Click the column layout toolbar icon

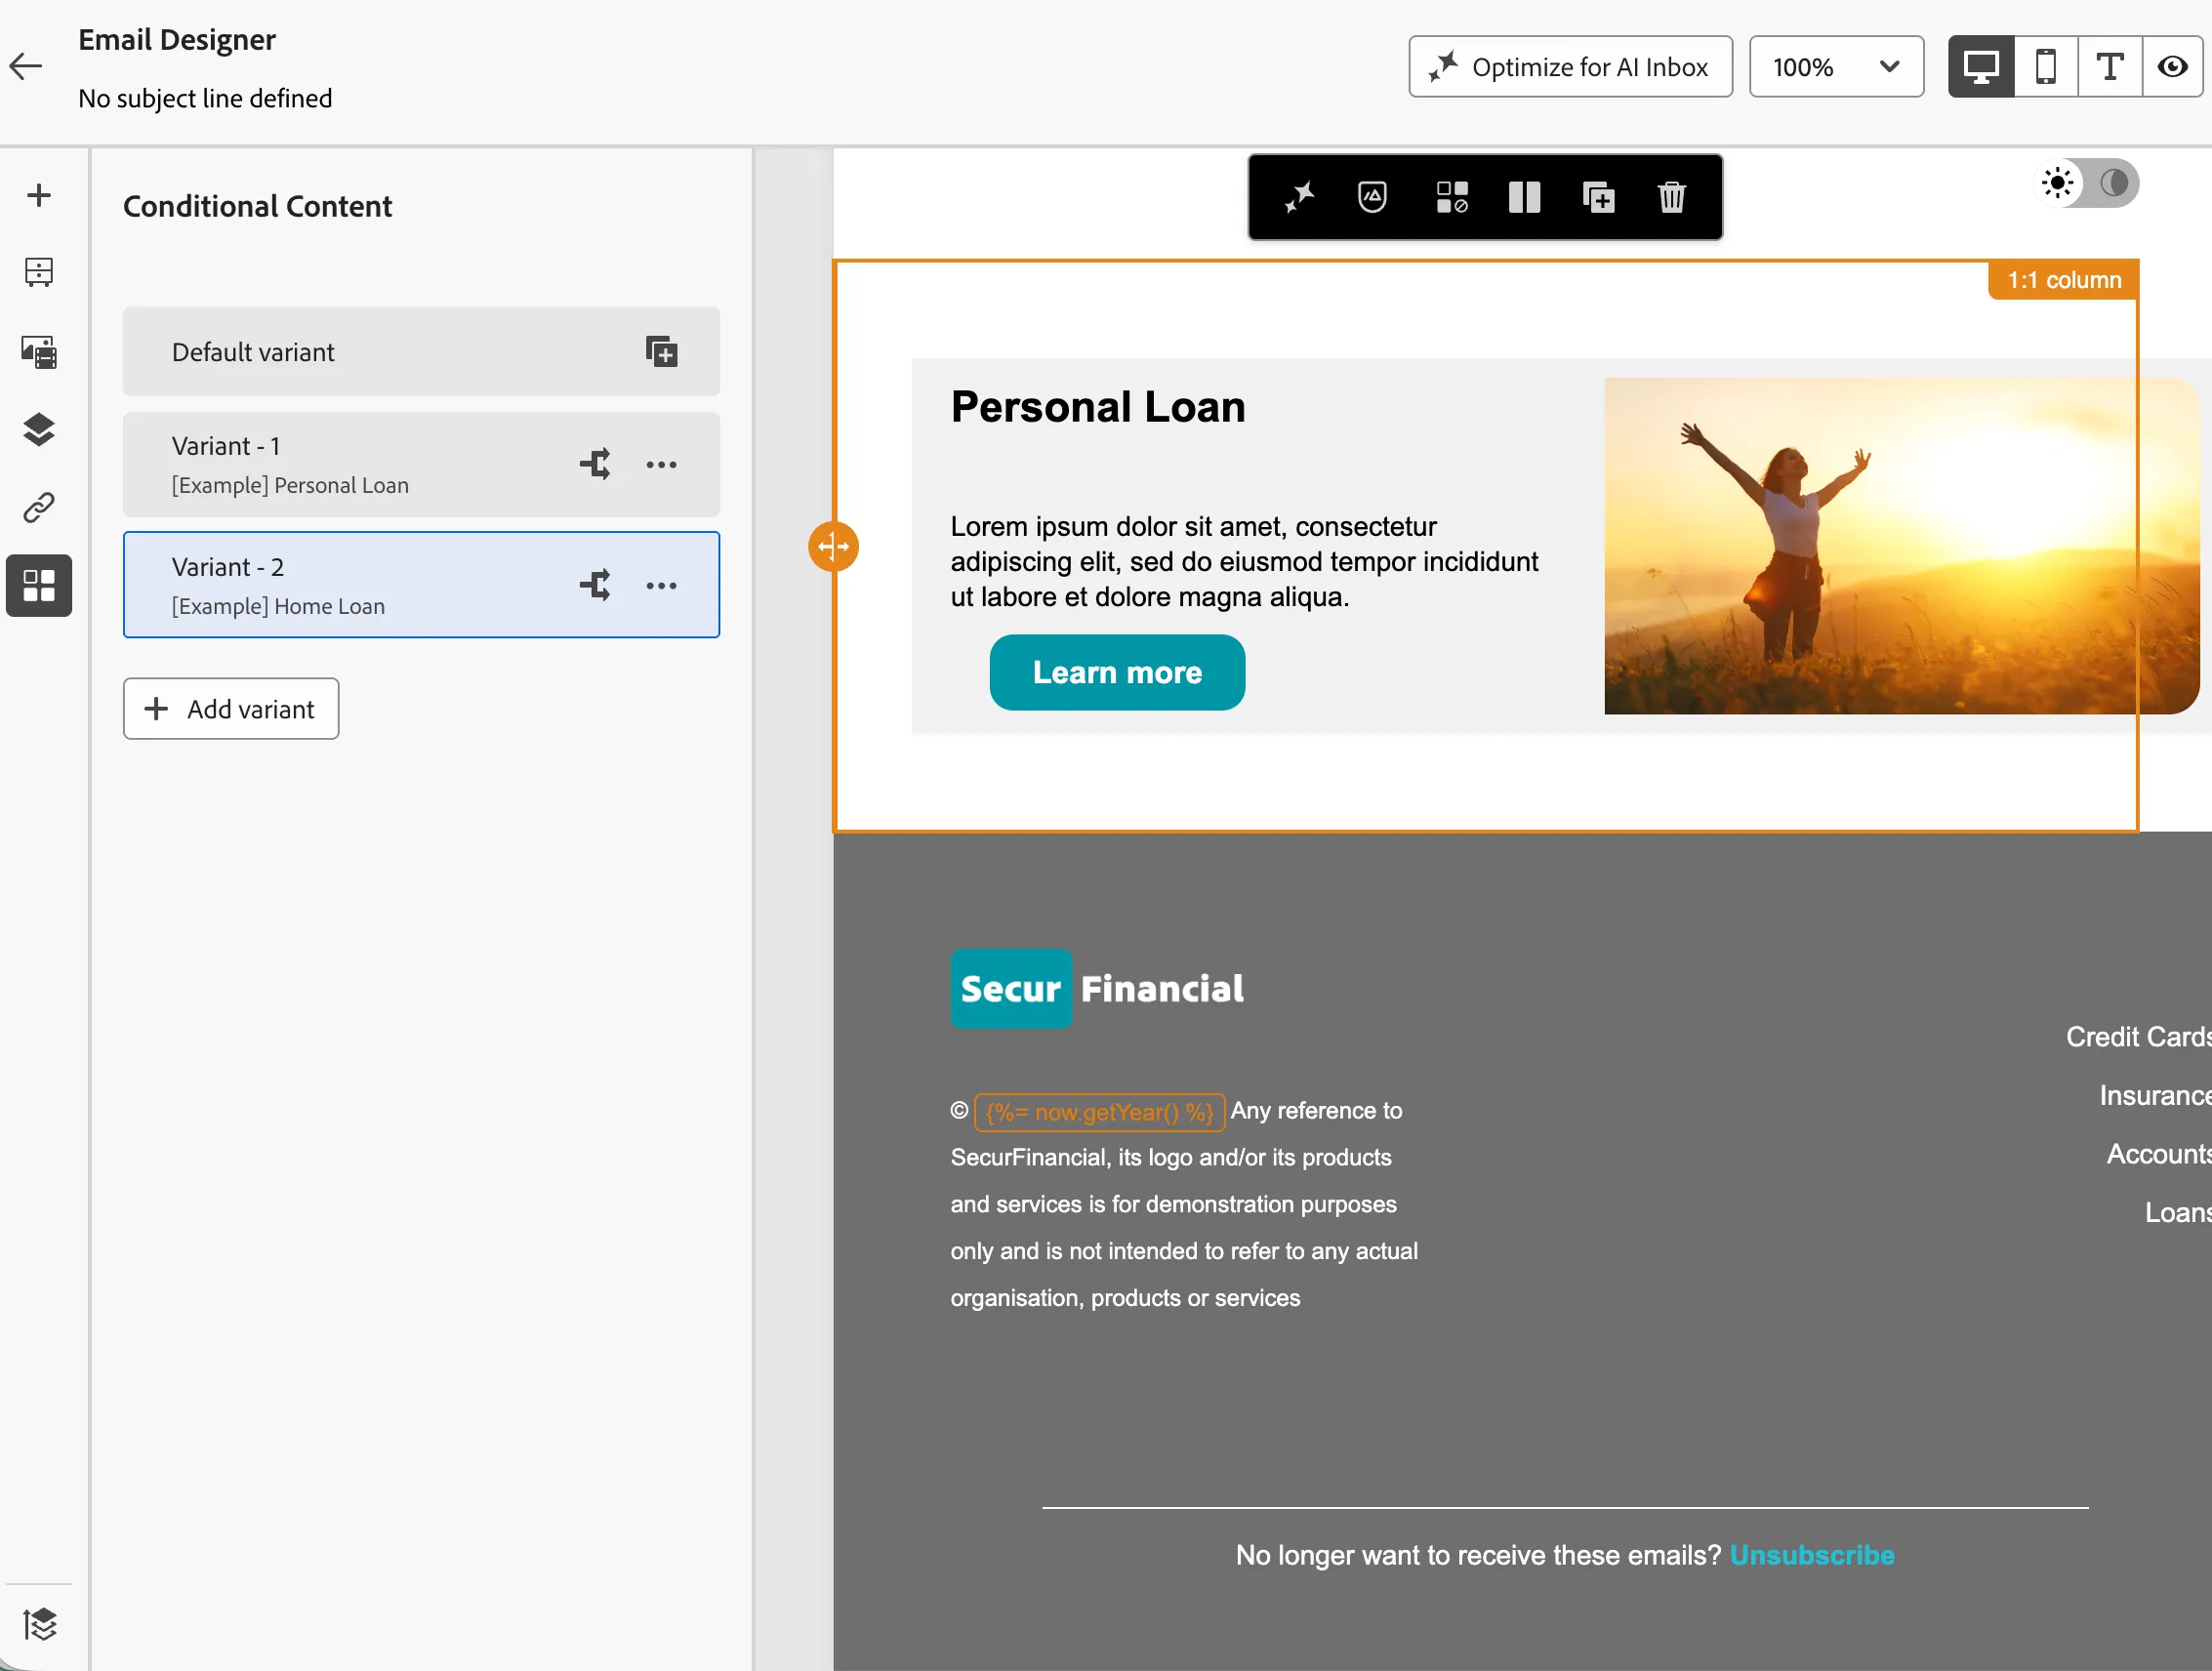coord(1524,197)
